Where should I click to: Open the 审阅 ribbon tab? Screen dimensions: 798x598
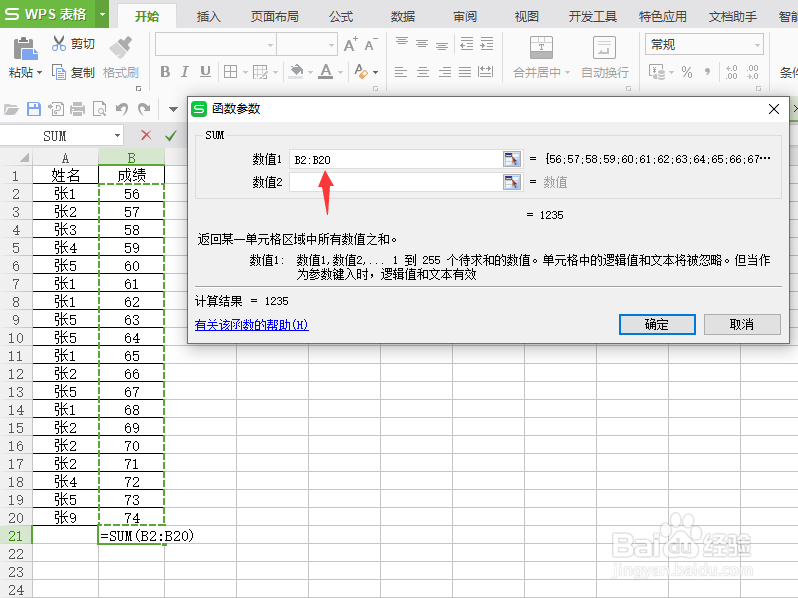tap(465, 16)
